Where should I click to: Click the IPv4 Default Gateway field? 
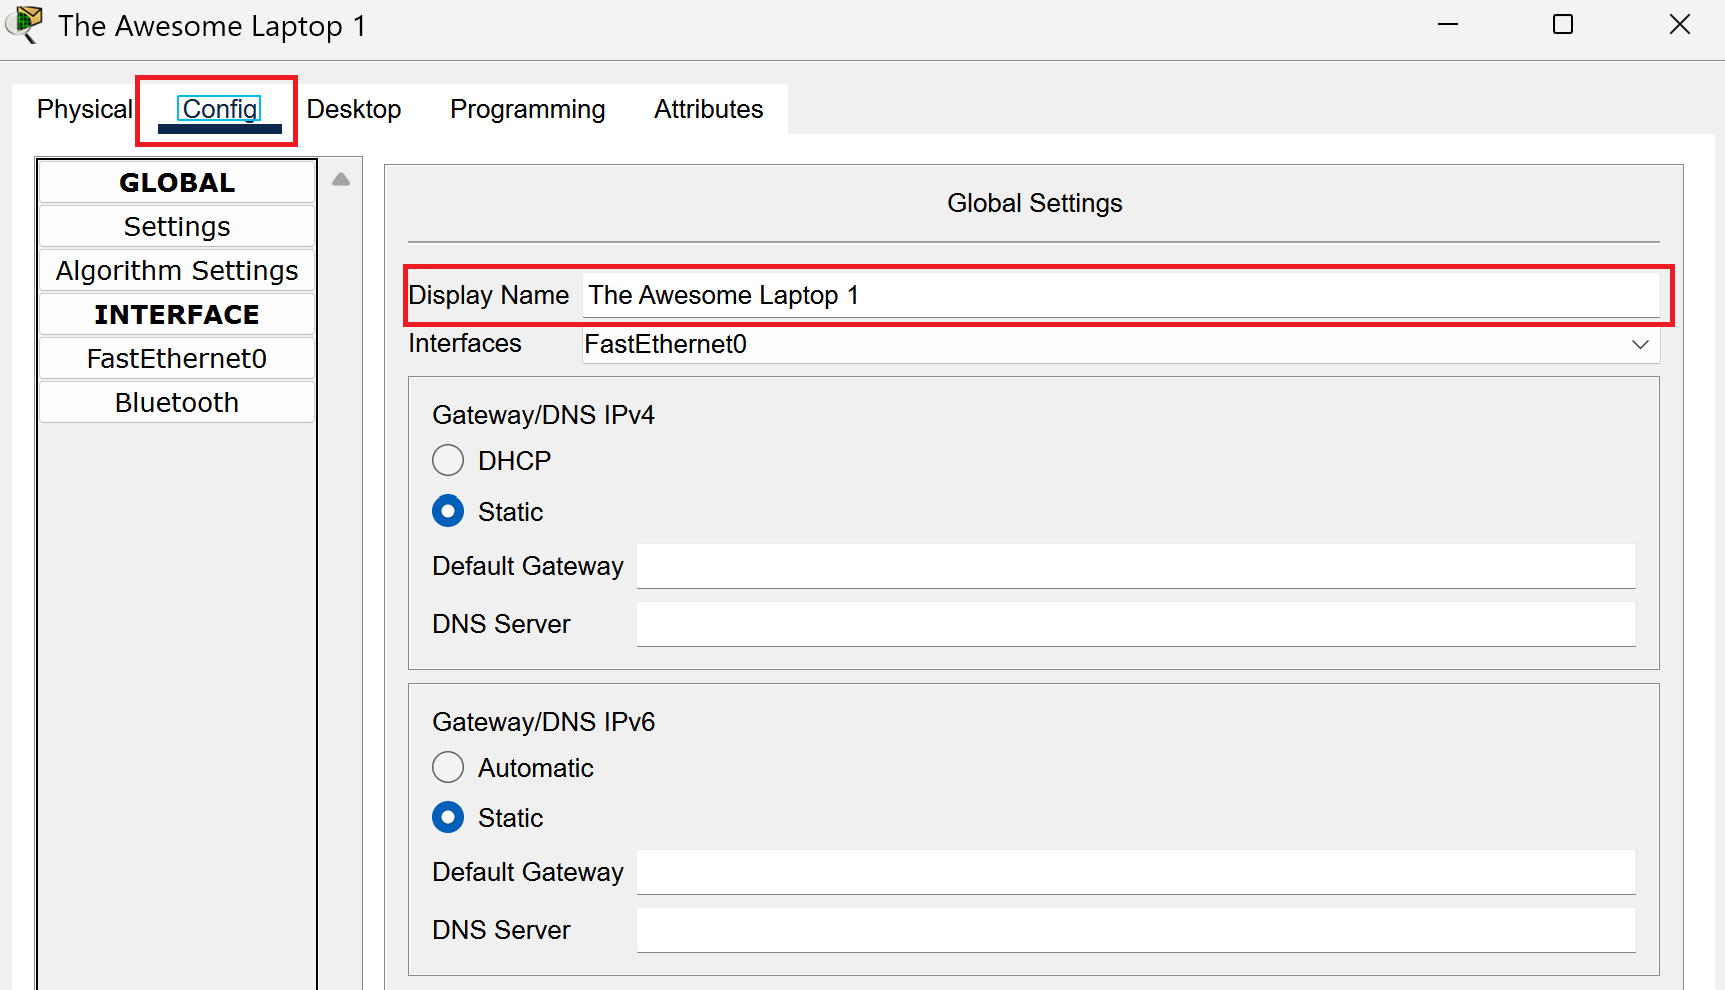pyautogui.click(x=1136, y=566)
